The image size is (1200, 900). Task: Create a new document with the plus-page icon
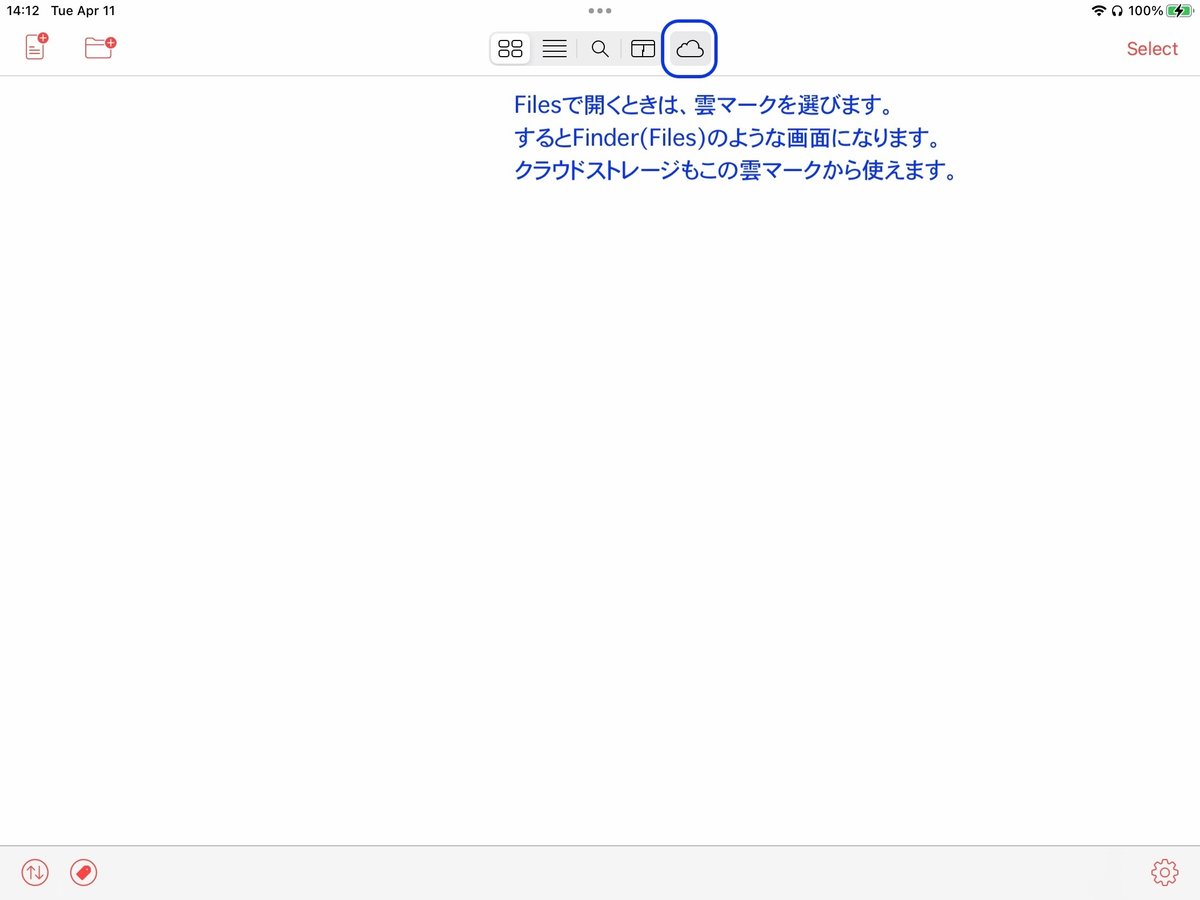point(37,47)
